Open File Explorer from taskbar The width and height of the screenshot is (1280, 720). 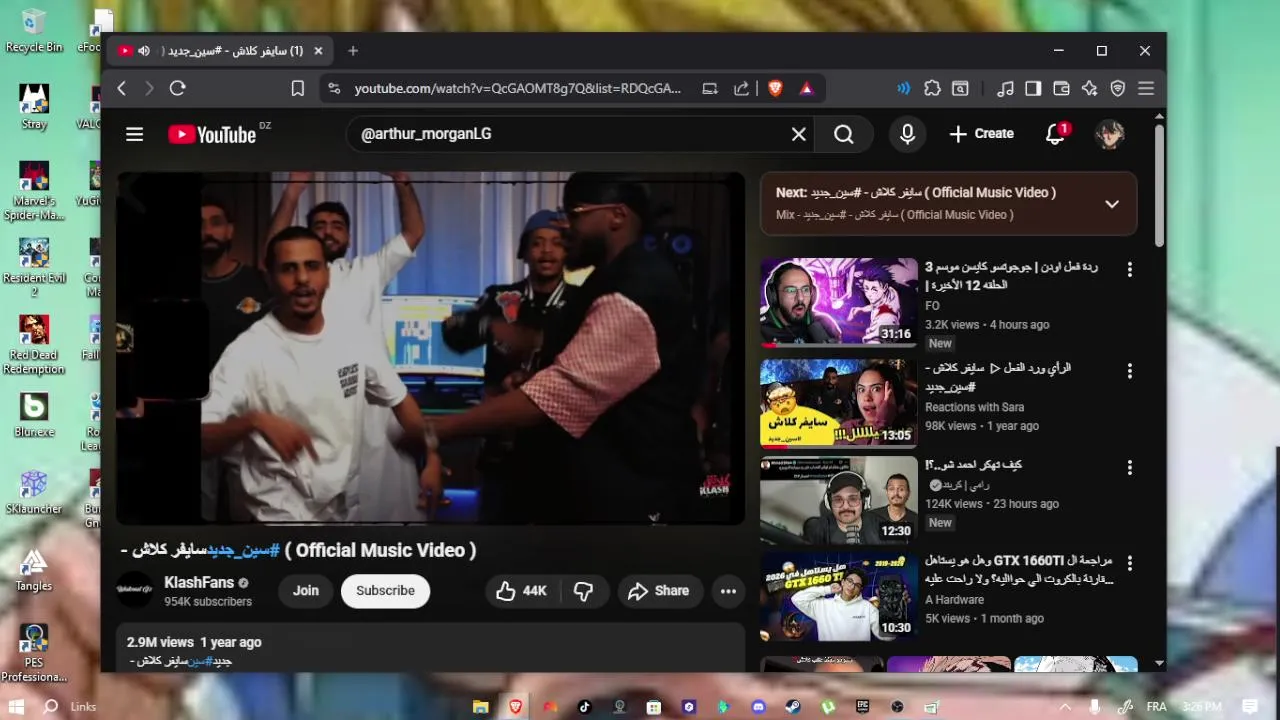tap(480, 707)
